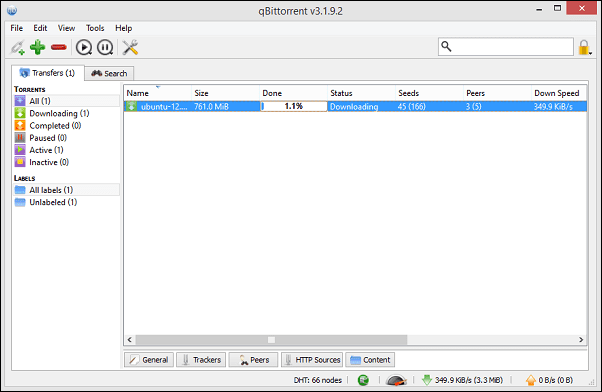Screen dimensions: 602x392
Task: Select the Inactive (0) filter
Action: click(x=67, y=162)
